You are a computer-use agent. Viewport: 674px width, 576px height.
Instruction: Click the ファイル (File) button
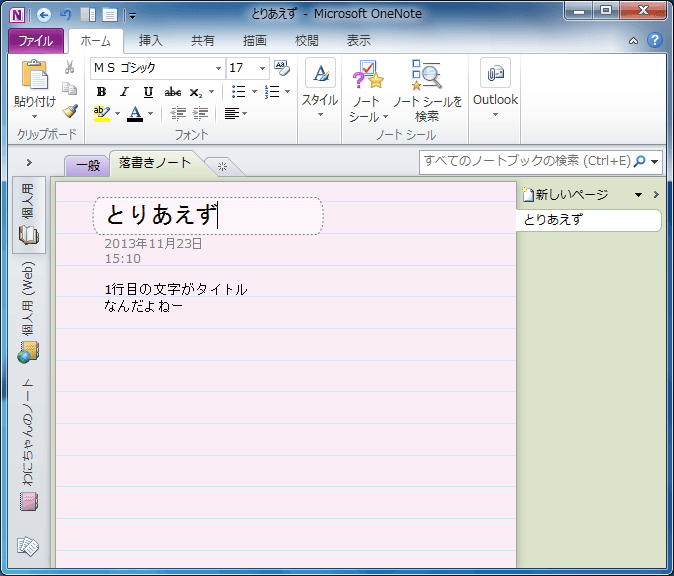tap(36, 41)
